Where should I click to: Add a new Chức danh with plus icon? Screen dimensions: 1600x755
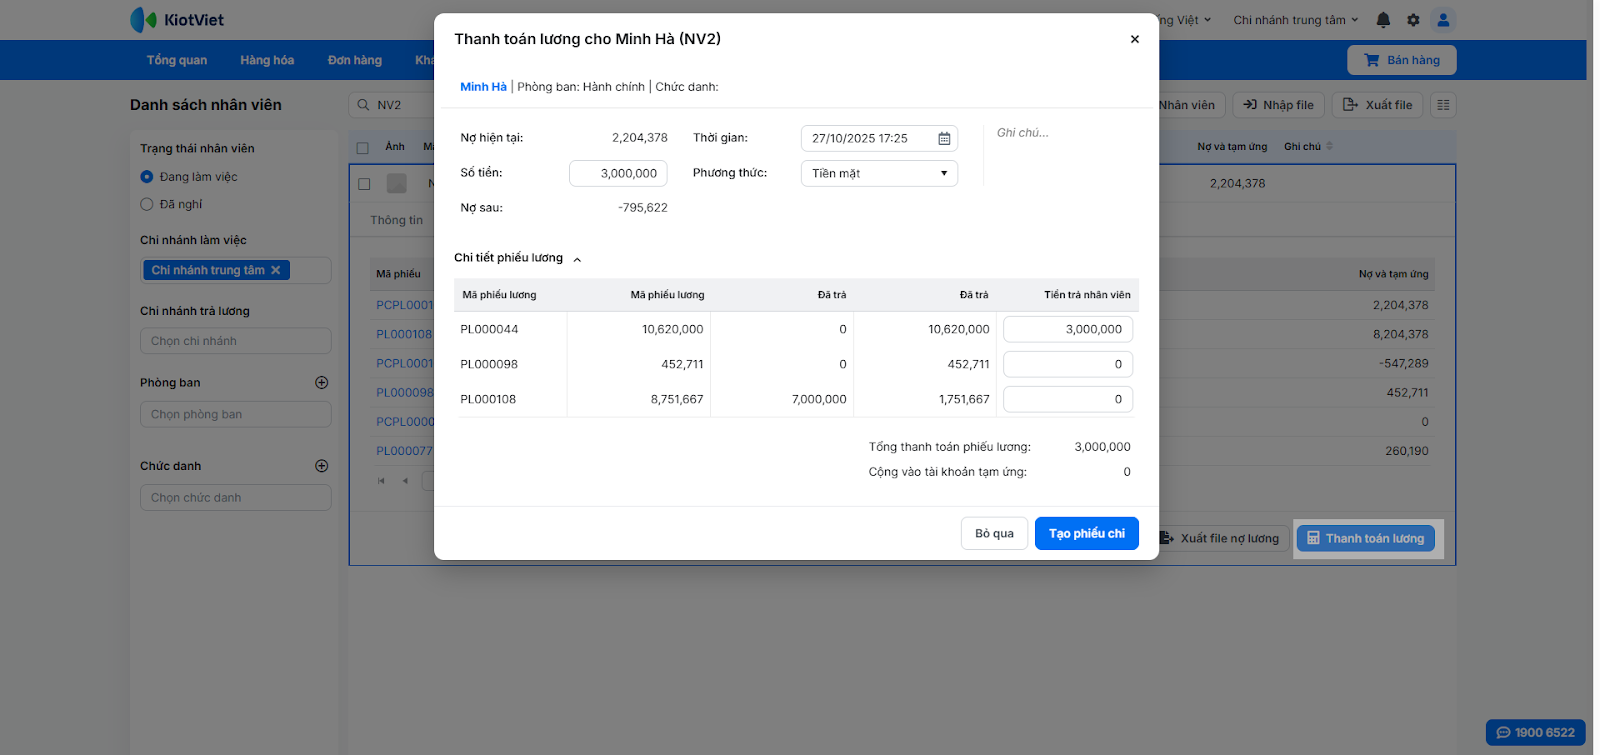pyautogui.click(x=322, y=466)
